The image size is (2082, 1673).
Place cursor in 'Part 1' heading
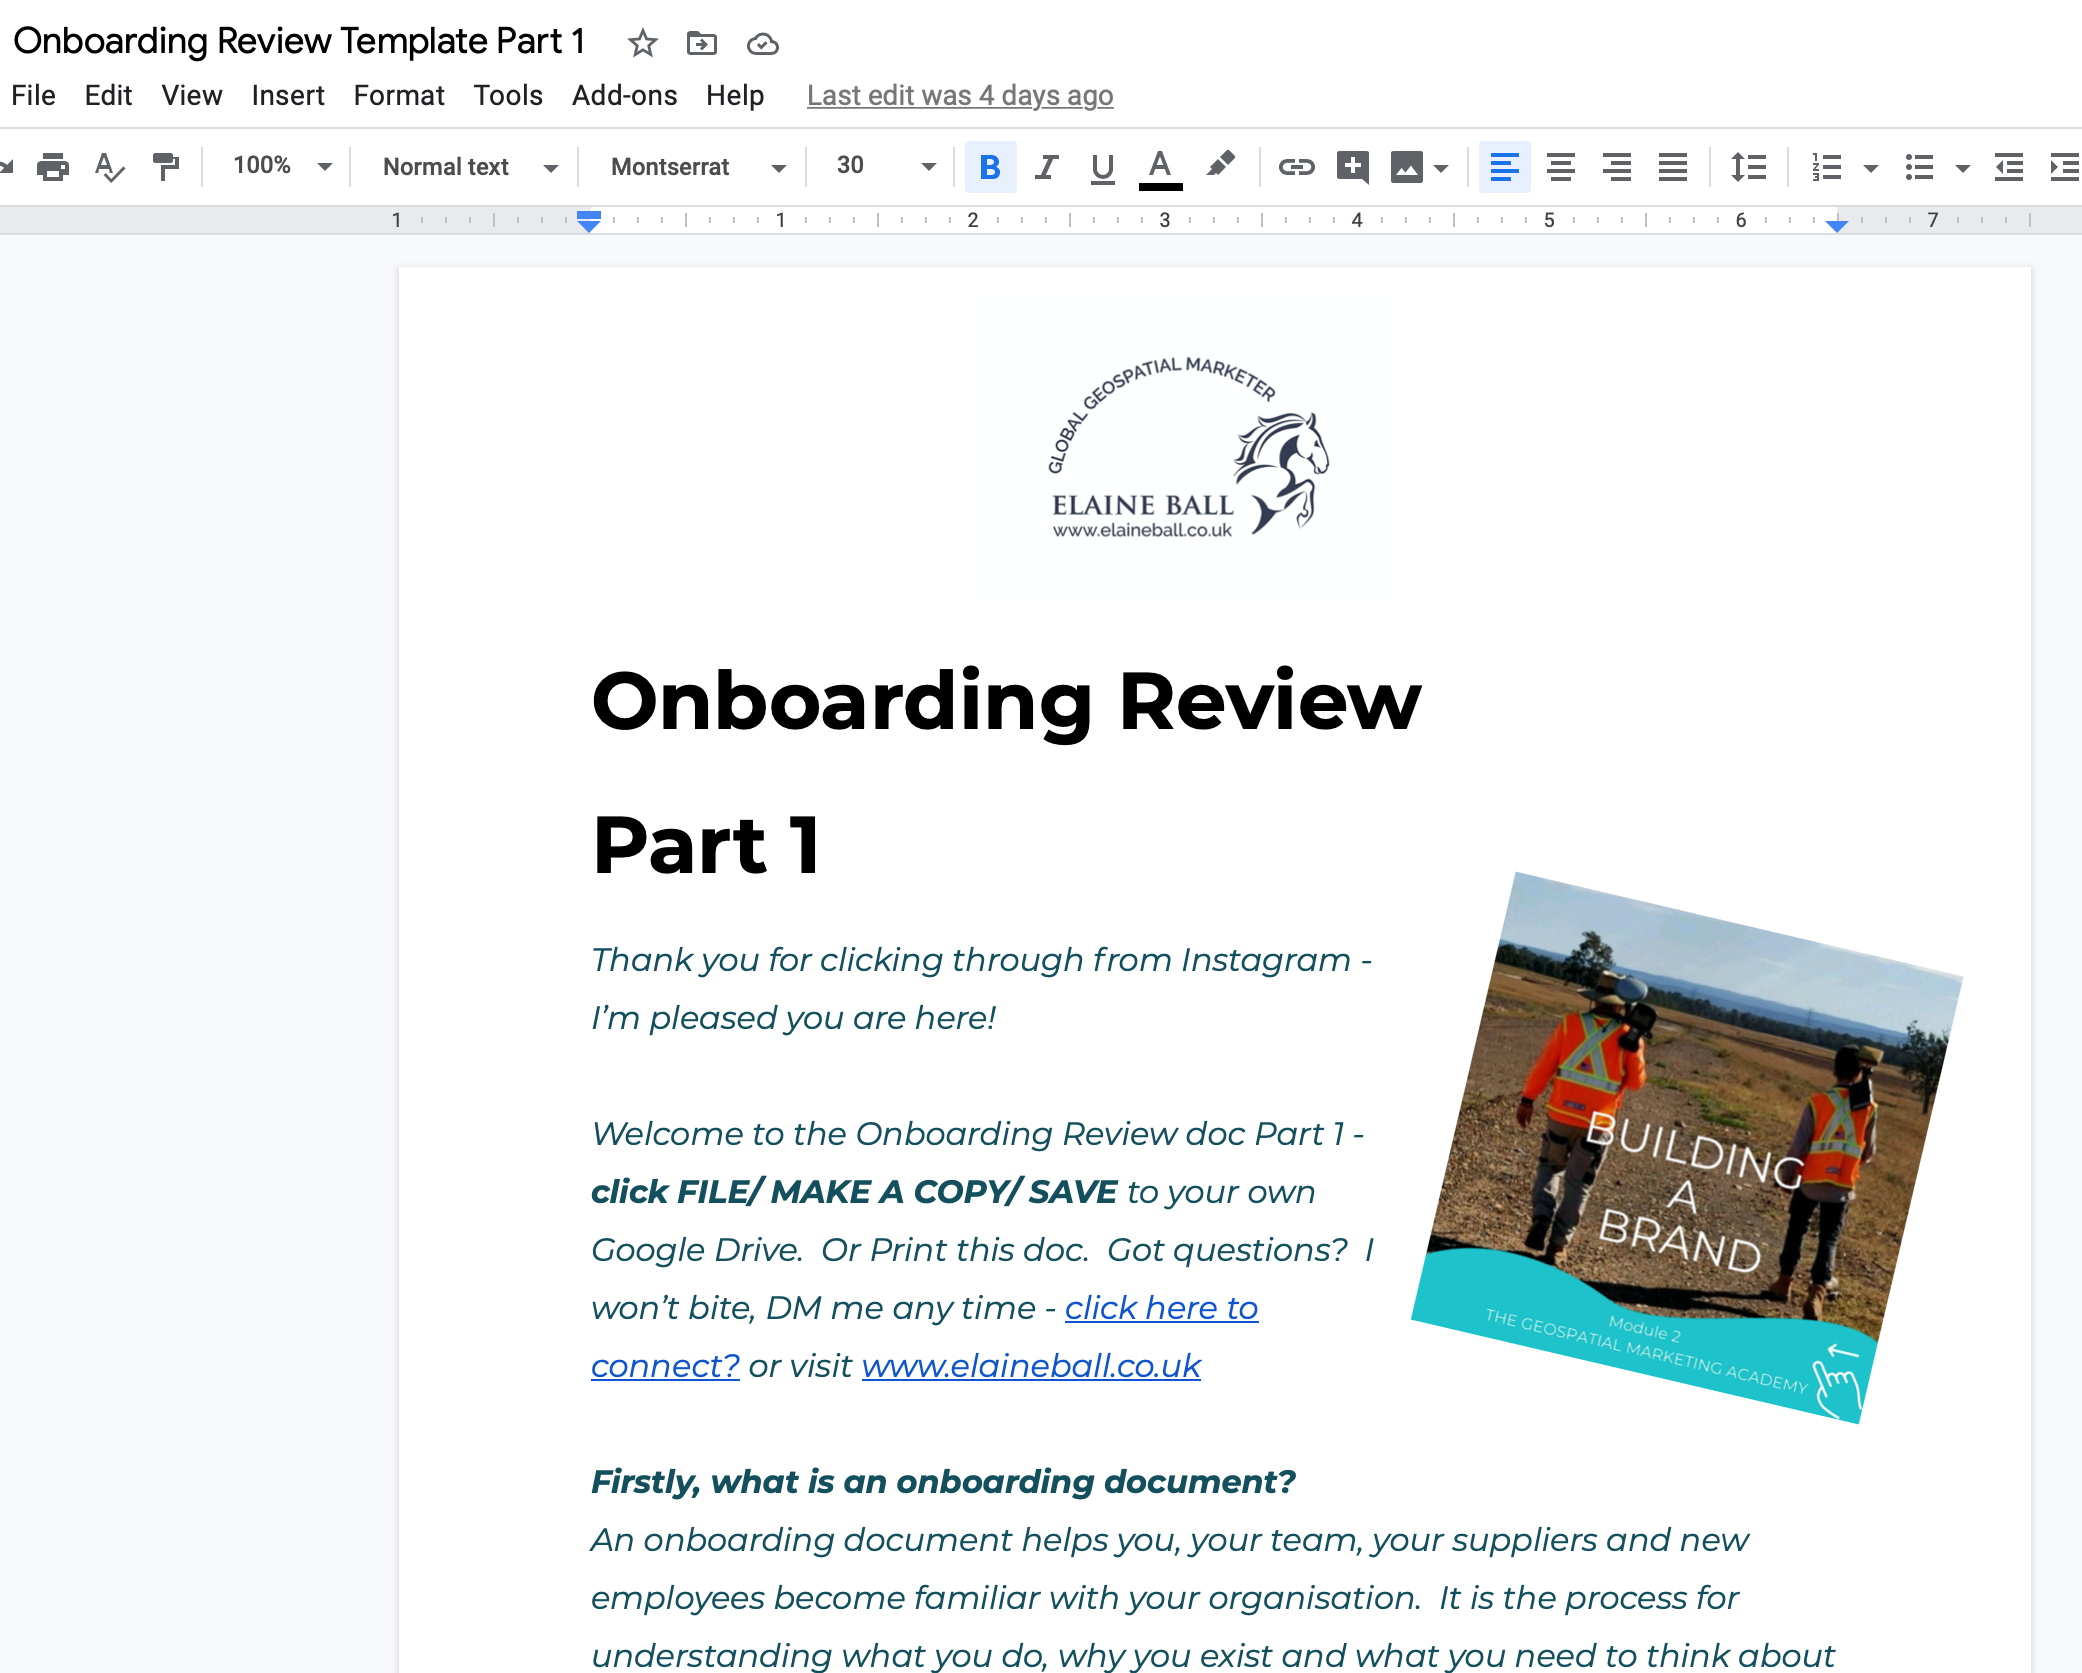pos(707,845)
